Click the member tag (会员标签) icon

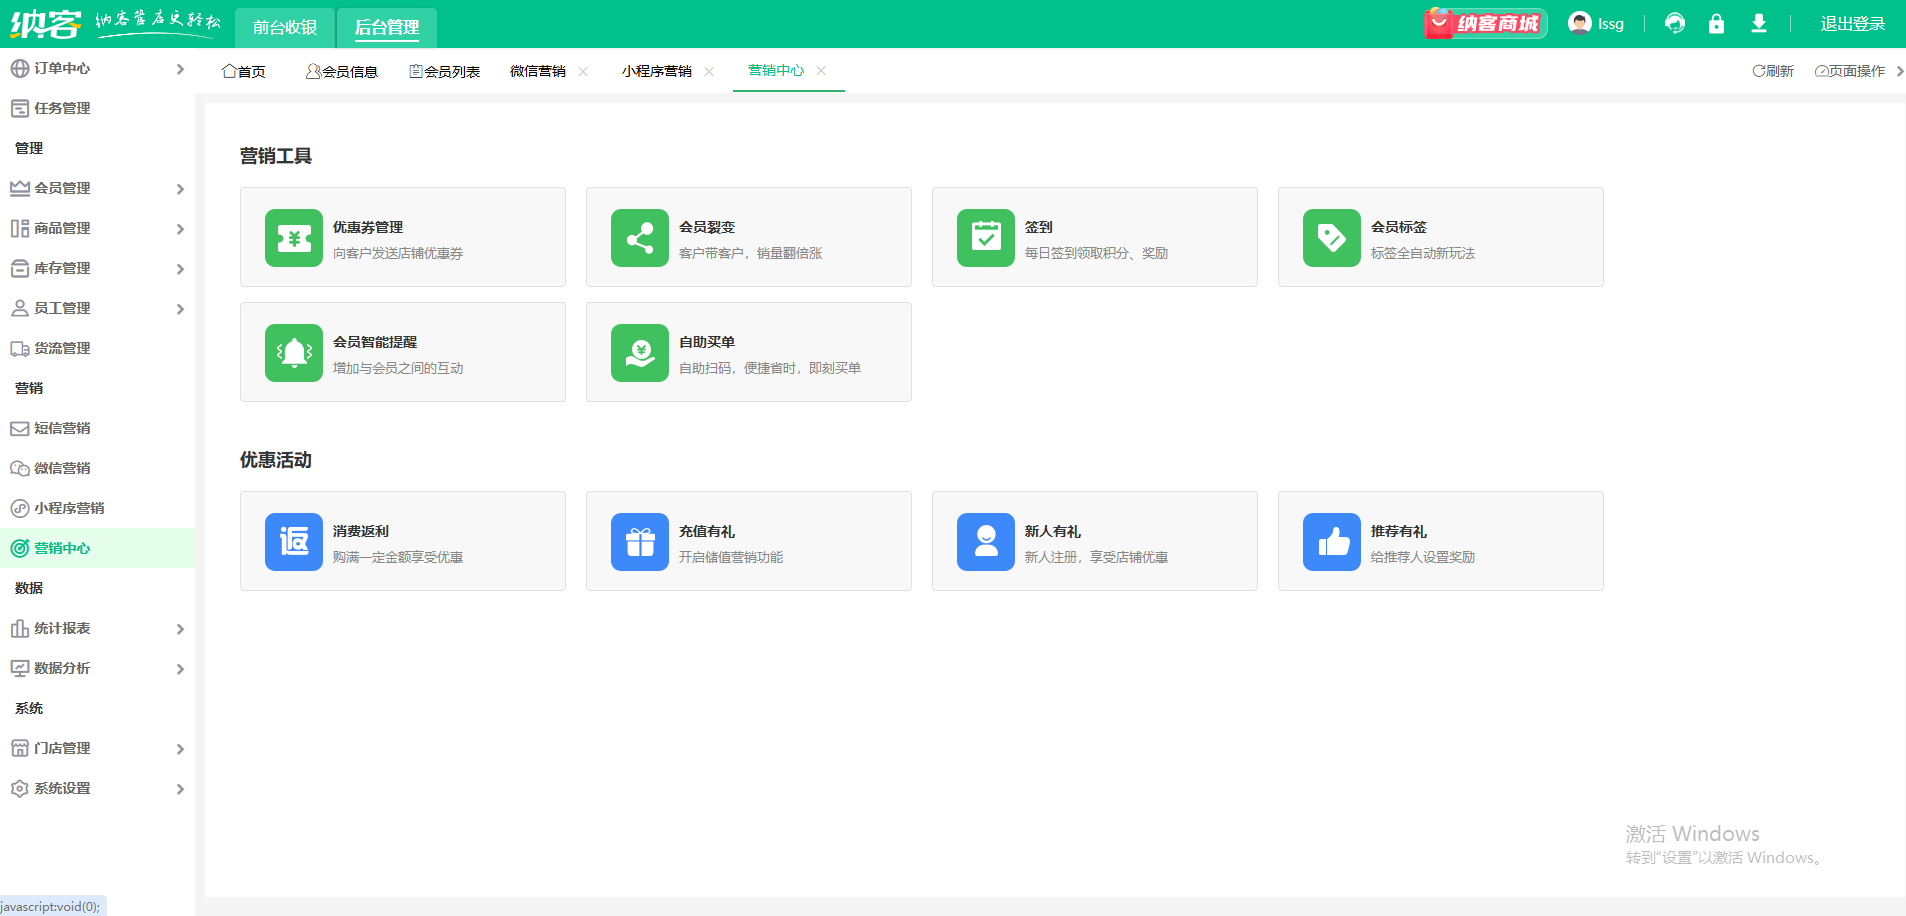1331,238
